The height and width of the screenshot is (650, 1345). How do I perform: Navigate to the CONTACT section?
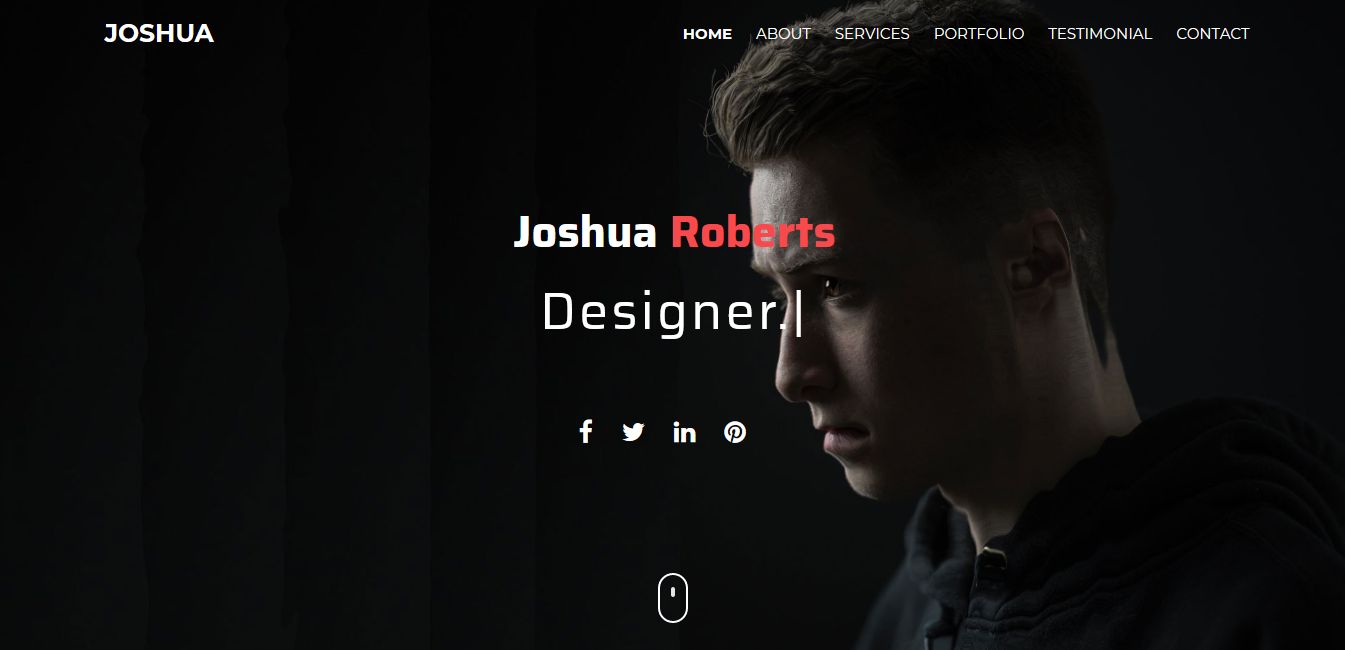click(x=1213, y=34)
